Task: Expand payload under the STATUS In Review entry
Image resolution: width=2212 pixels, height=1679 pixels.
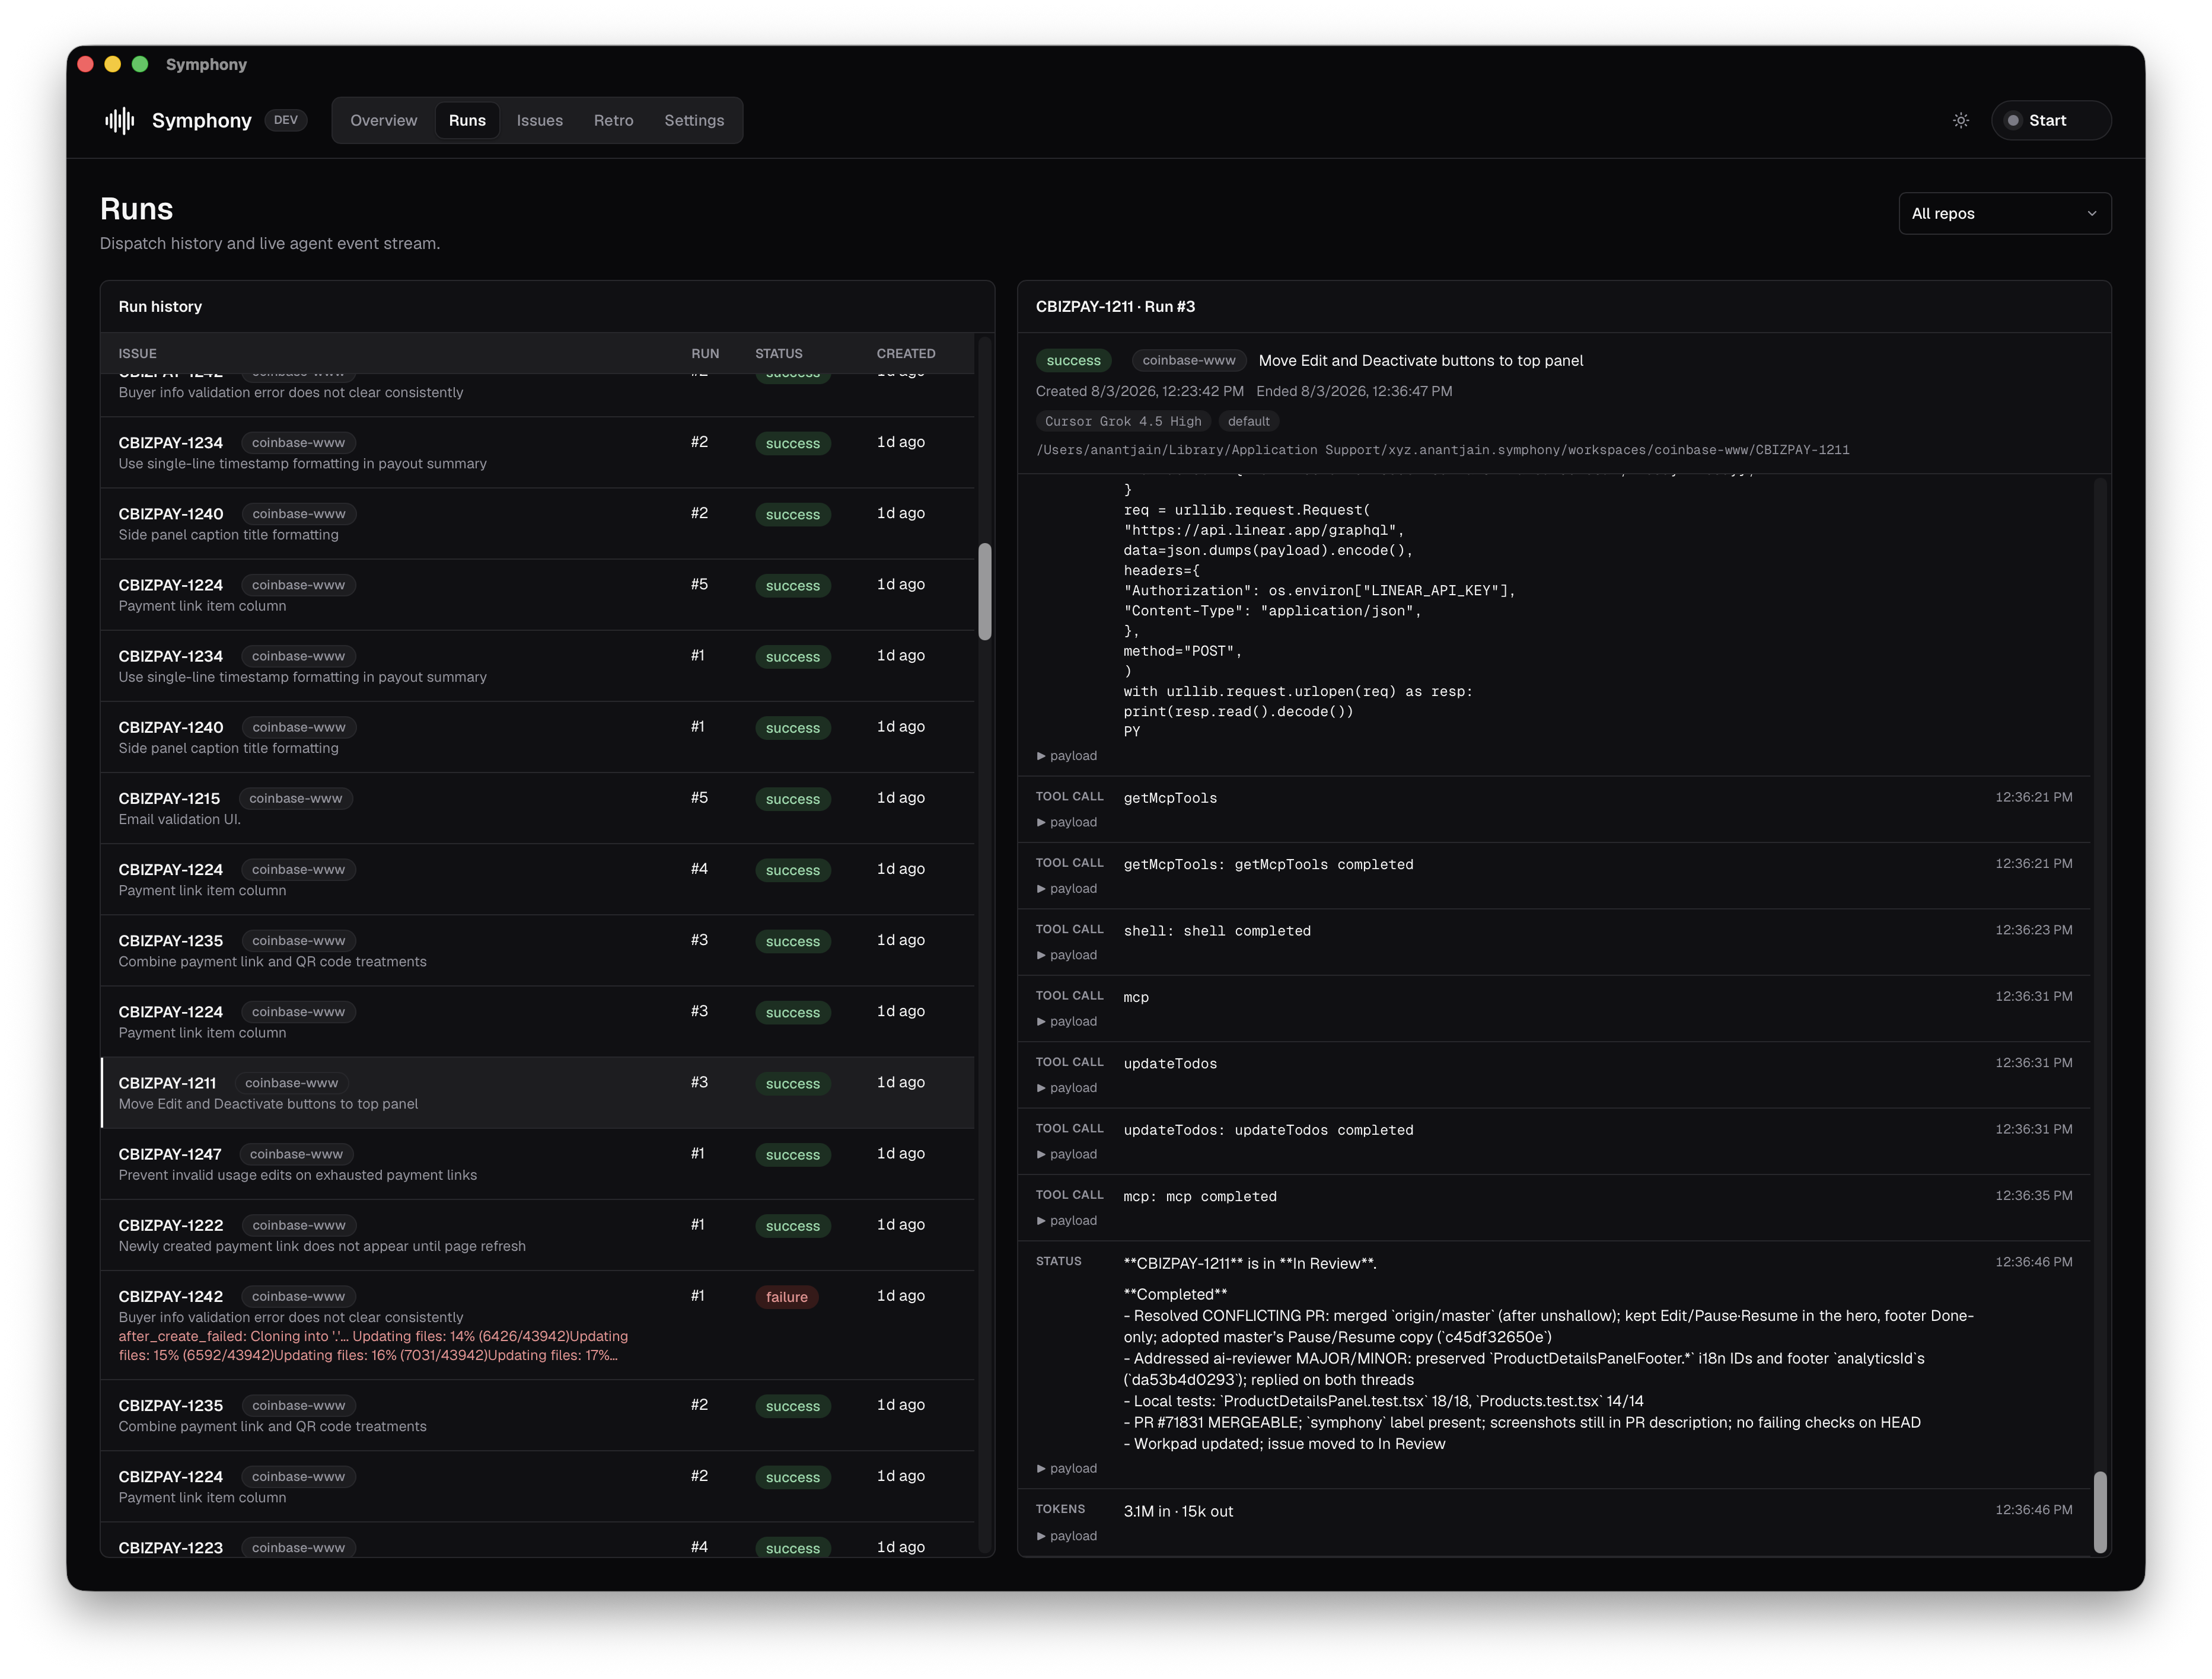Action: [x=1067, y=1468]
